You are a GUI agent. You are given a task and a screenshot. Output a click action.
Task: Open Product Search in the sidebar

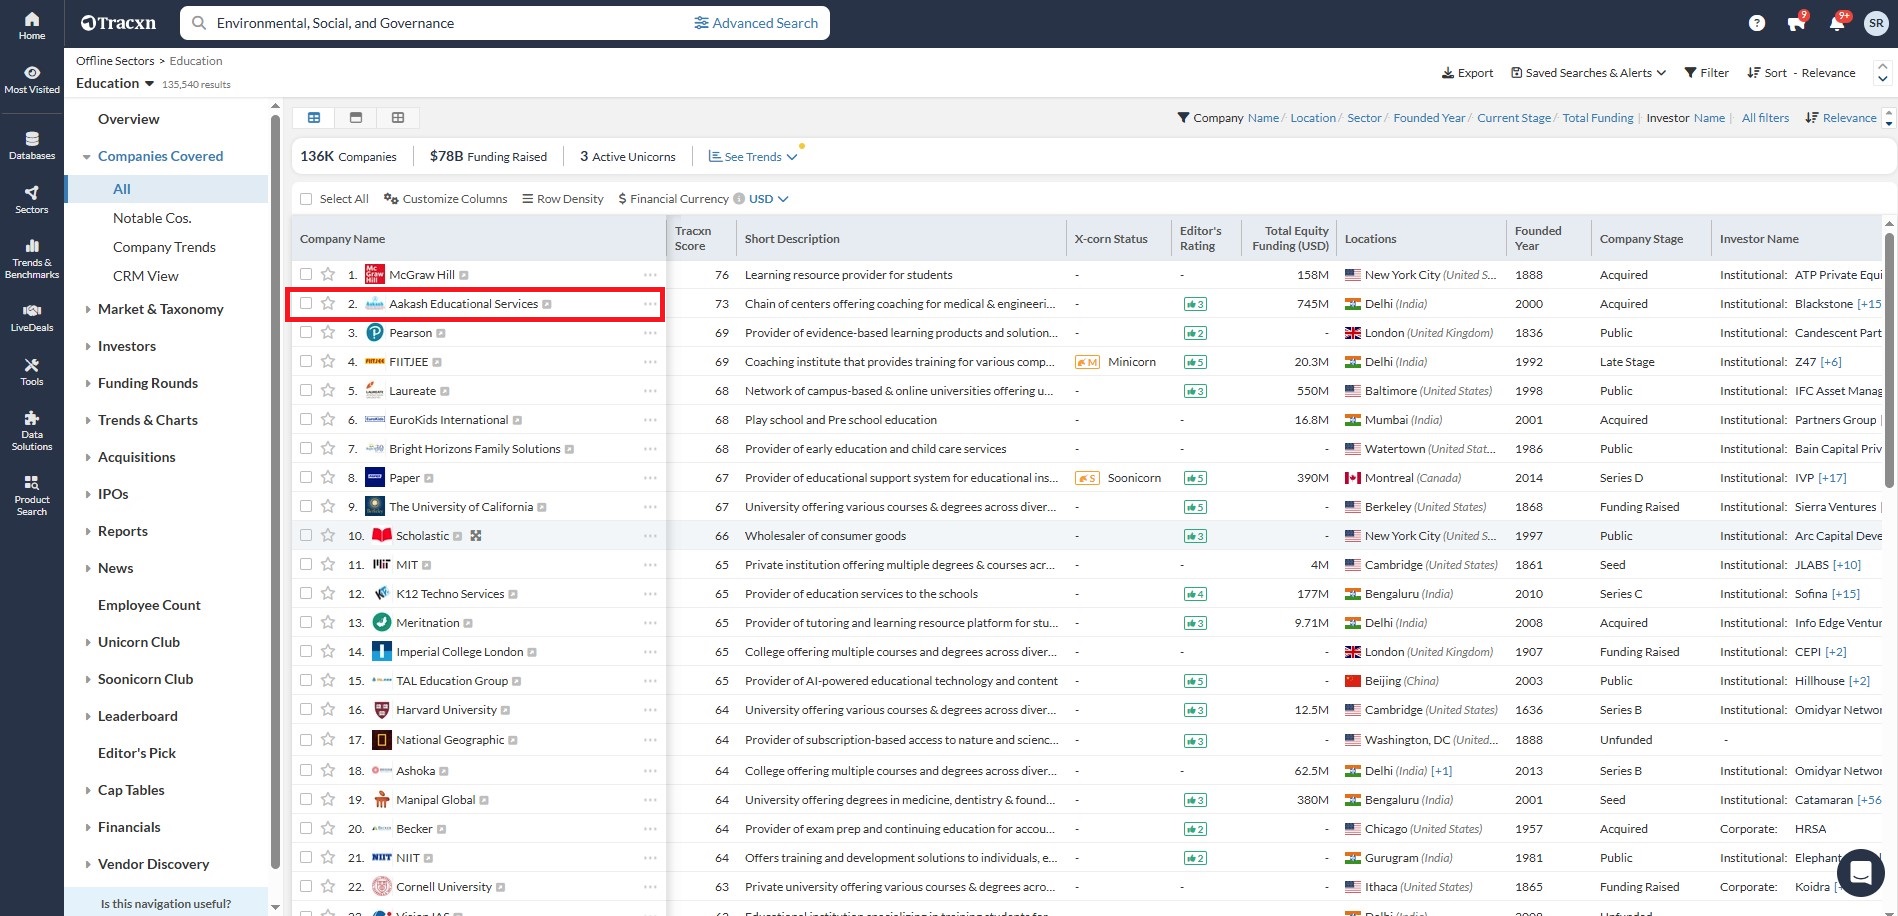tap(32, 495)
